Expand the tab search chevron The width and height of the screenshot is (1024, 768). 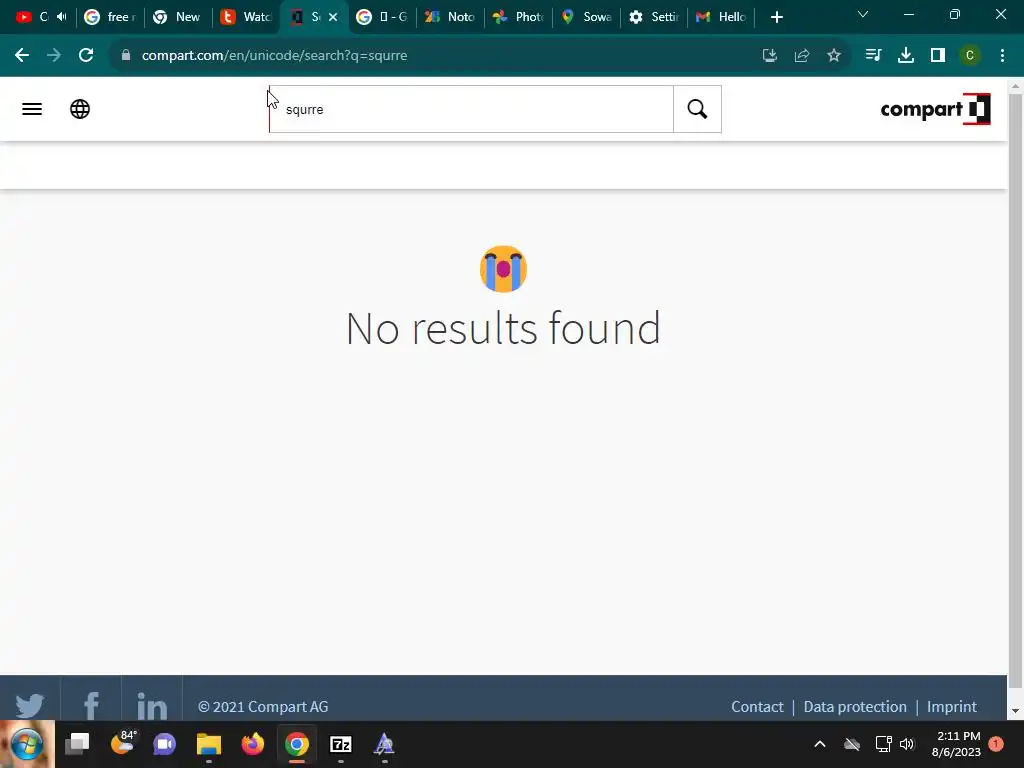863,14
